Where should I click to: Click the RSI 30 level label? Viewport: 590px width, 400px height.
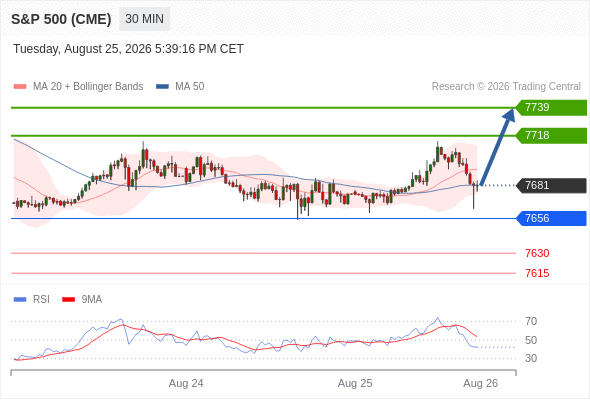coord(531,358)
